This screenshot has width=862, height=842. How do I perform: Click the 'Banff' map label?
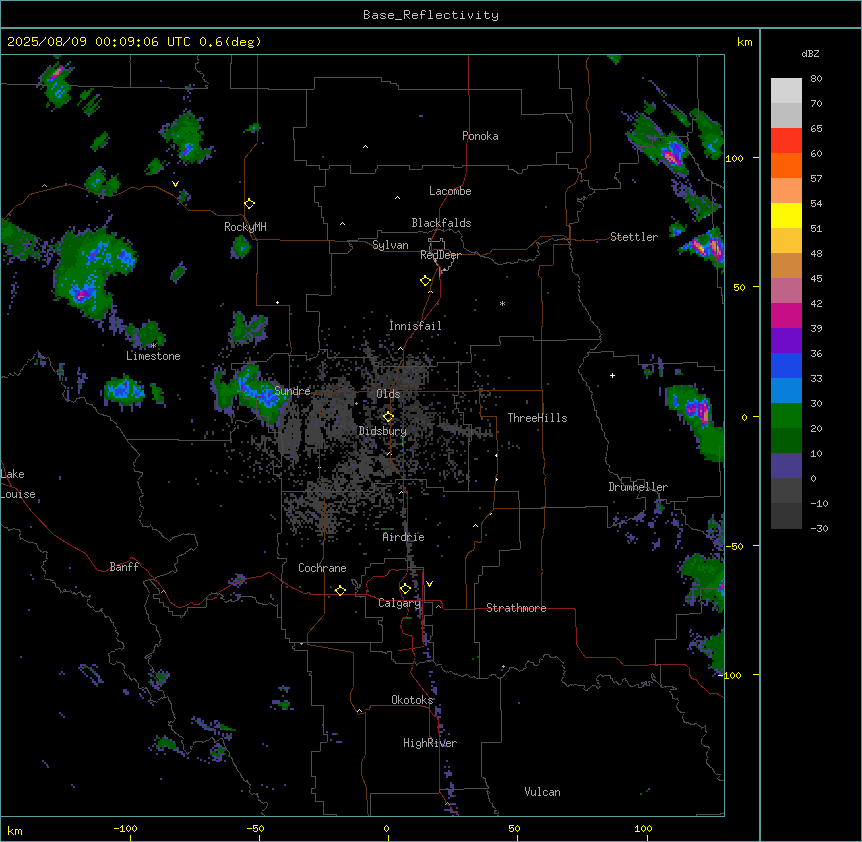point(124,567)
